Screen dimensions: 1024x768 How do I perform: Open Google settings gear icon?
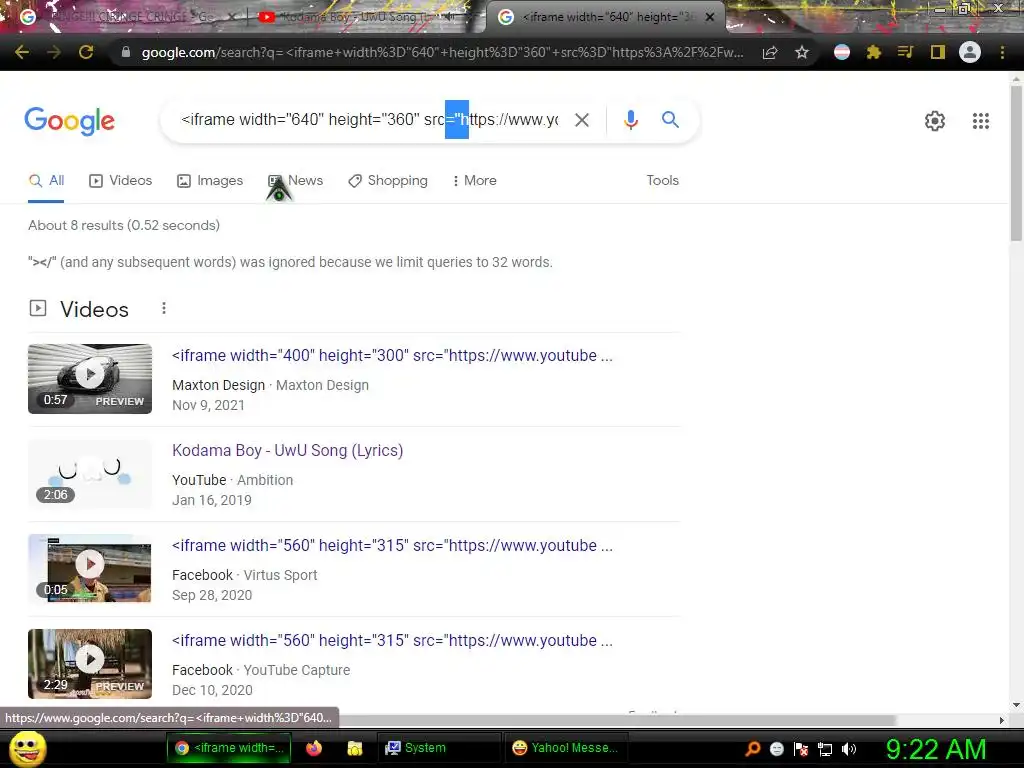(x=935, y=121)
